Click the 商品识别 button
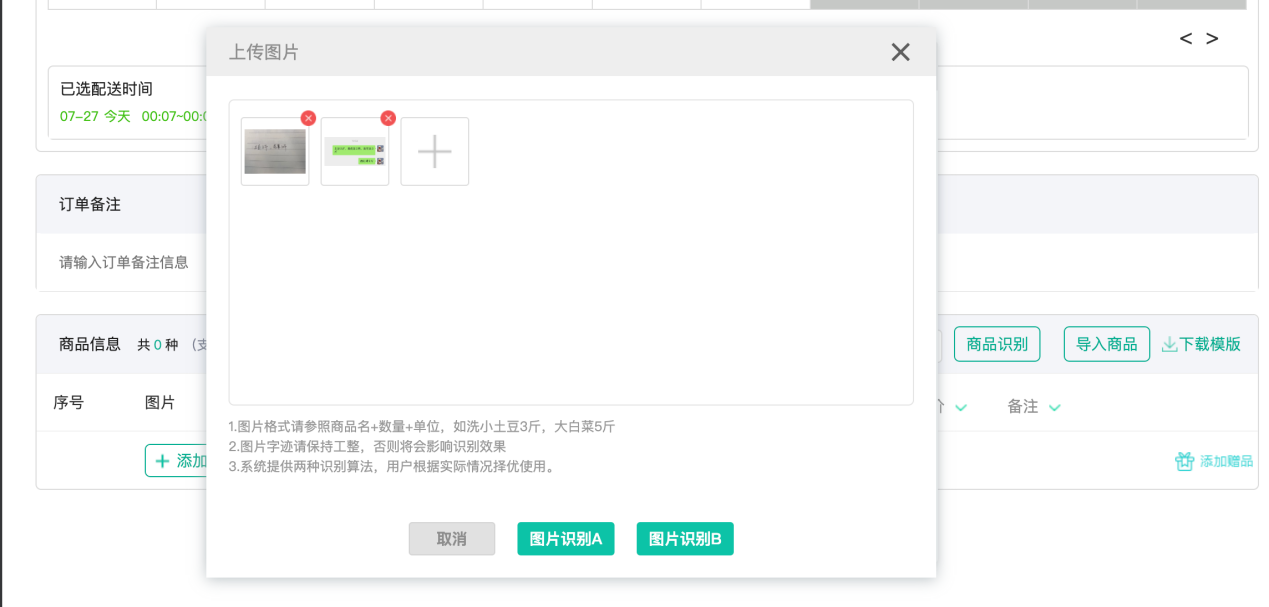This screenshot has width=1269, height=607. (996, 343)
